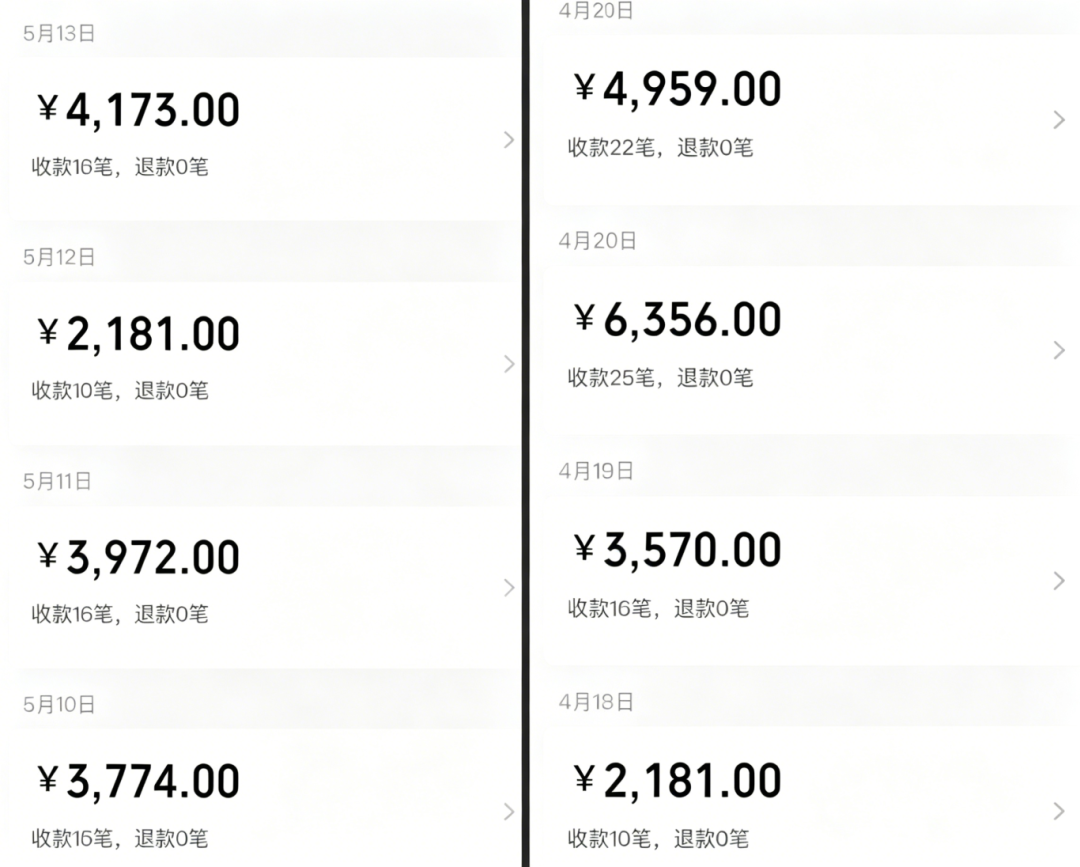Expand the May 12 ¥2,181.00 entry chevron
Viewport: 1080px width, 867px height.
[509, 364]
